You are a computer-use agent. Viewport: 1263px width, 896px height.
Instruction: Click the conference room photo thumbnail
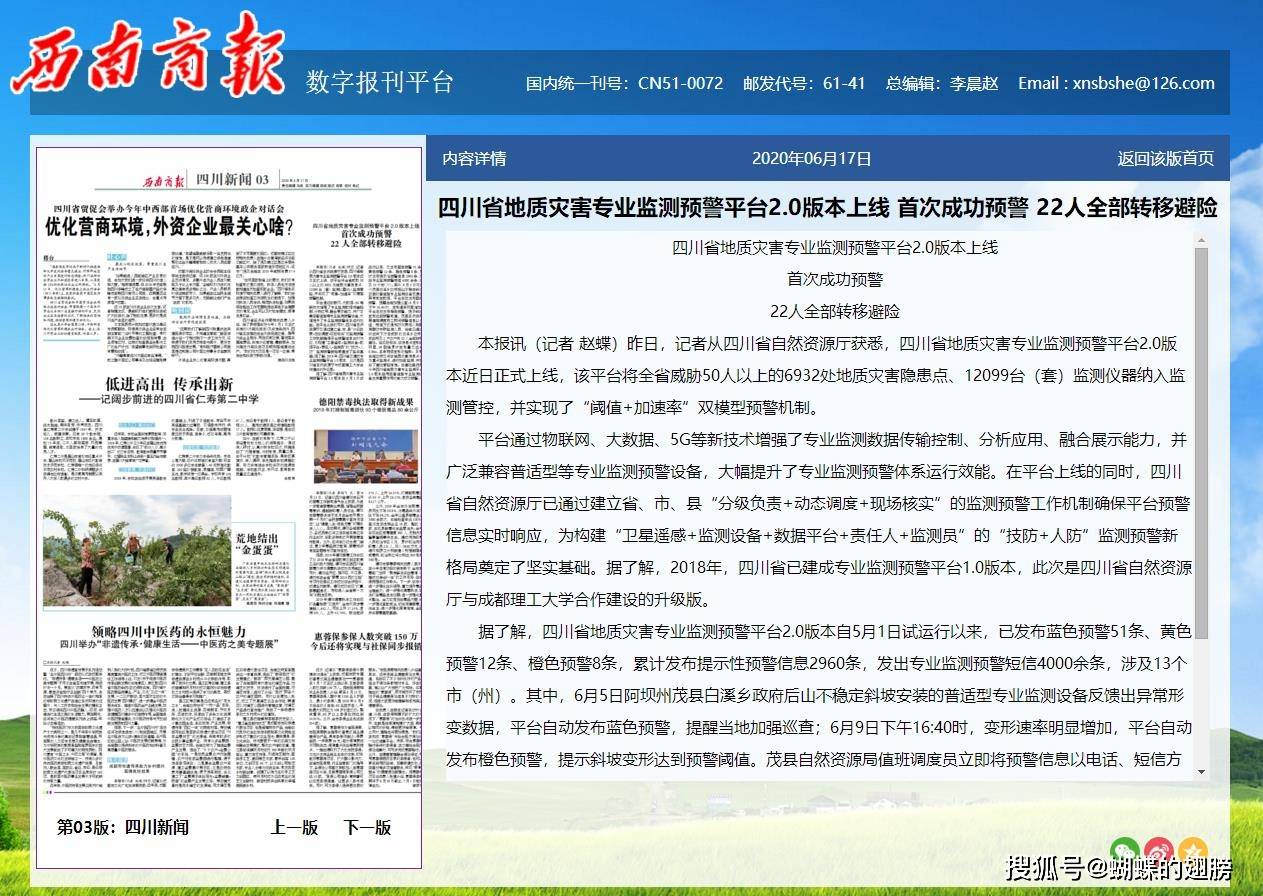point(365,457)
